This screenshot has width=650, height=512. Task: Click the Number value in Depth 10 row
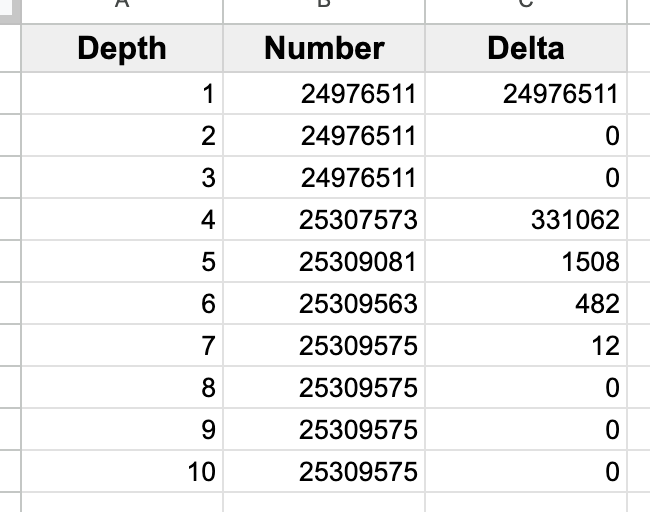click(x=324, y=471)
